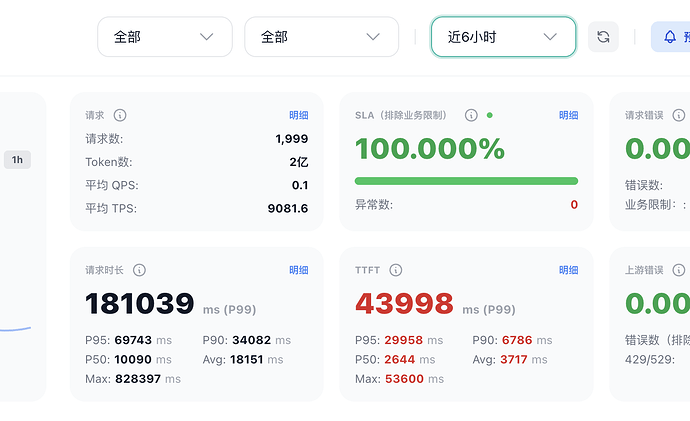The image size is (690, 421).
Task: Click average TPS value 9081.6
Action: point(288,209)
